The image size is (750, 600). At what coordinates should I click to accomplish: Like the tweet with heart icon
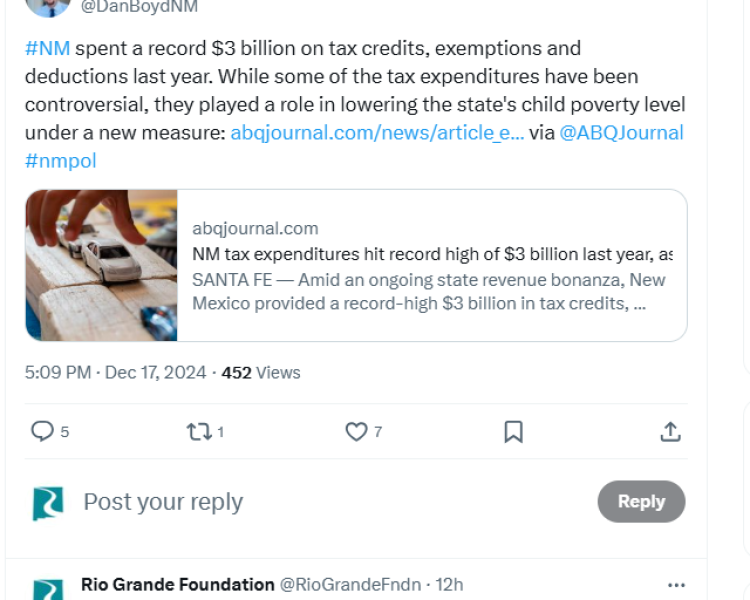(356, 431)
